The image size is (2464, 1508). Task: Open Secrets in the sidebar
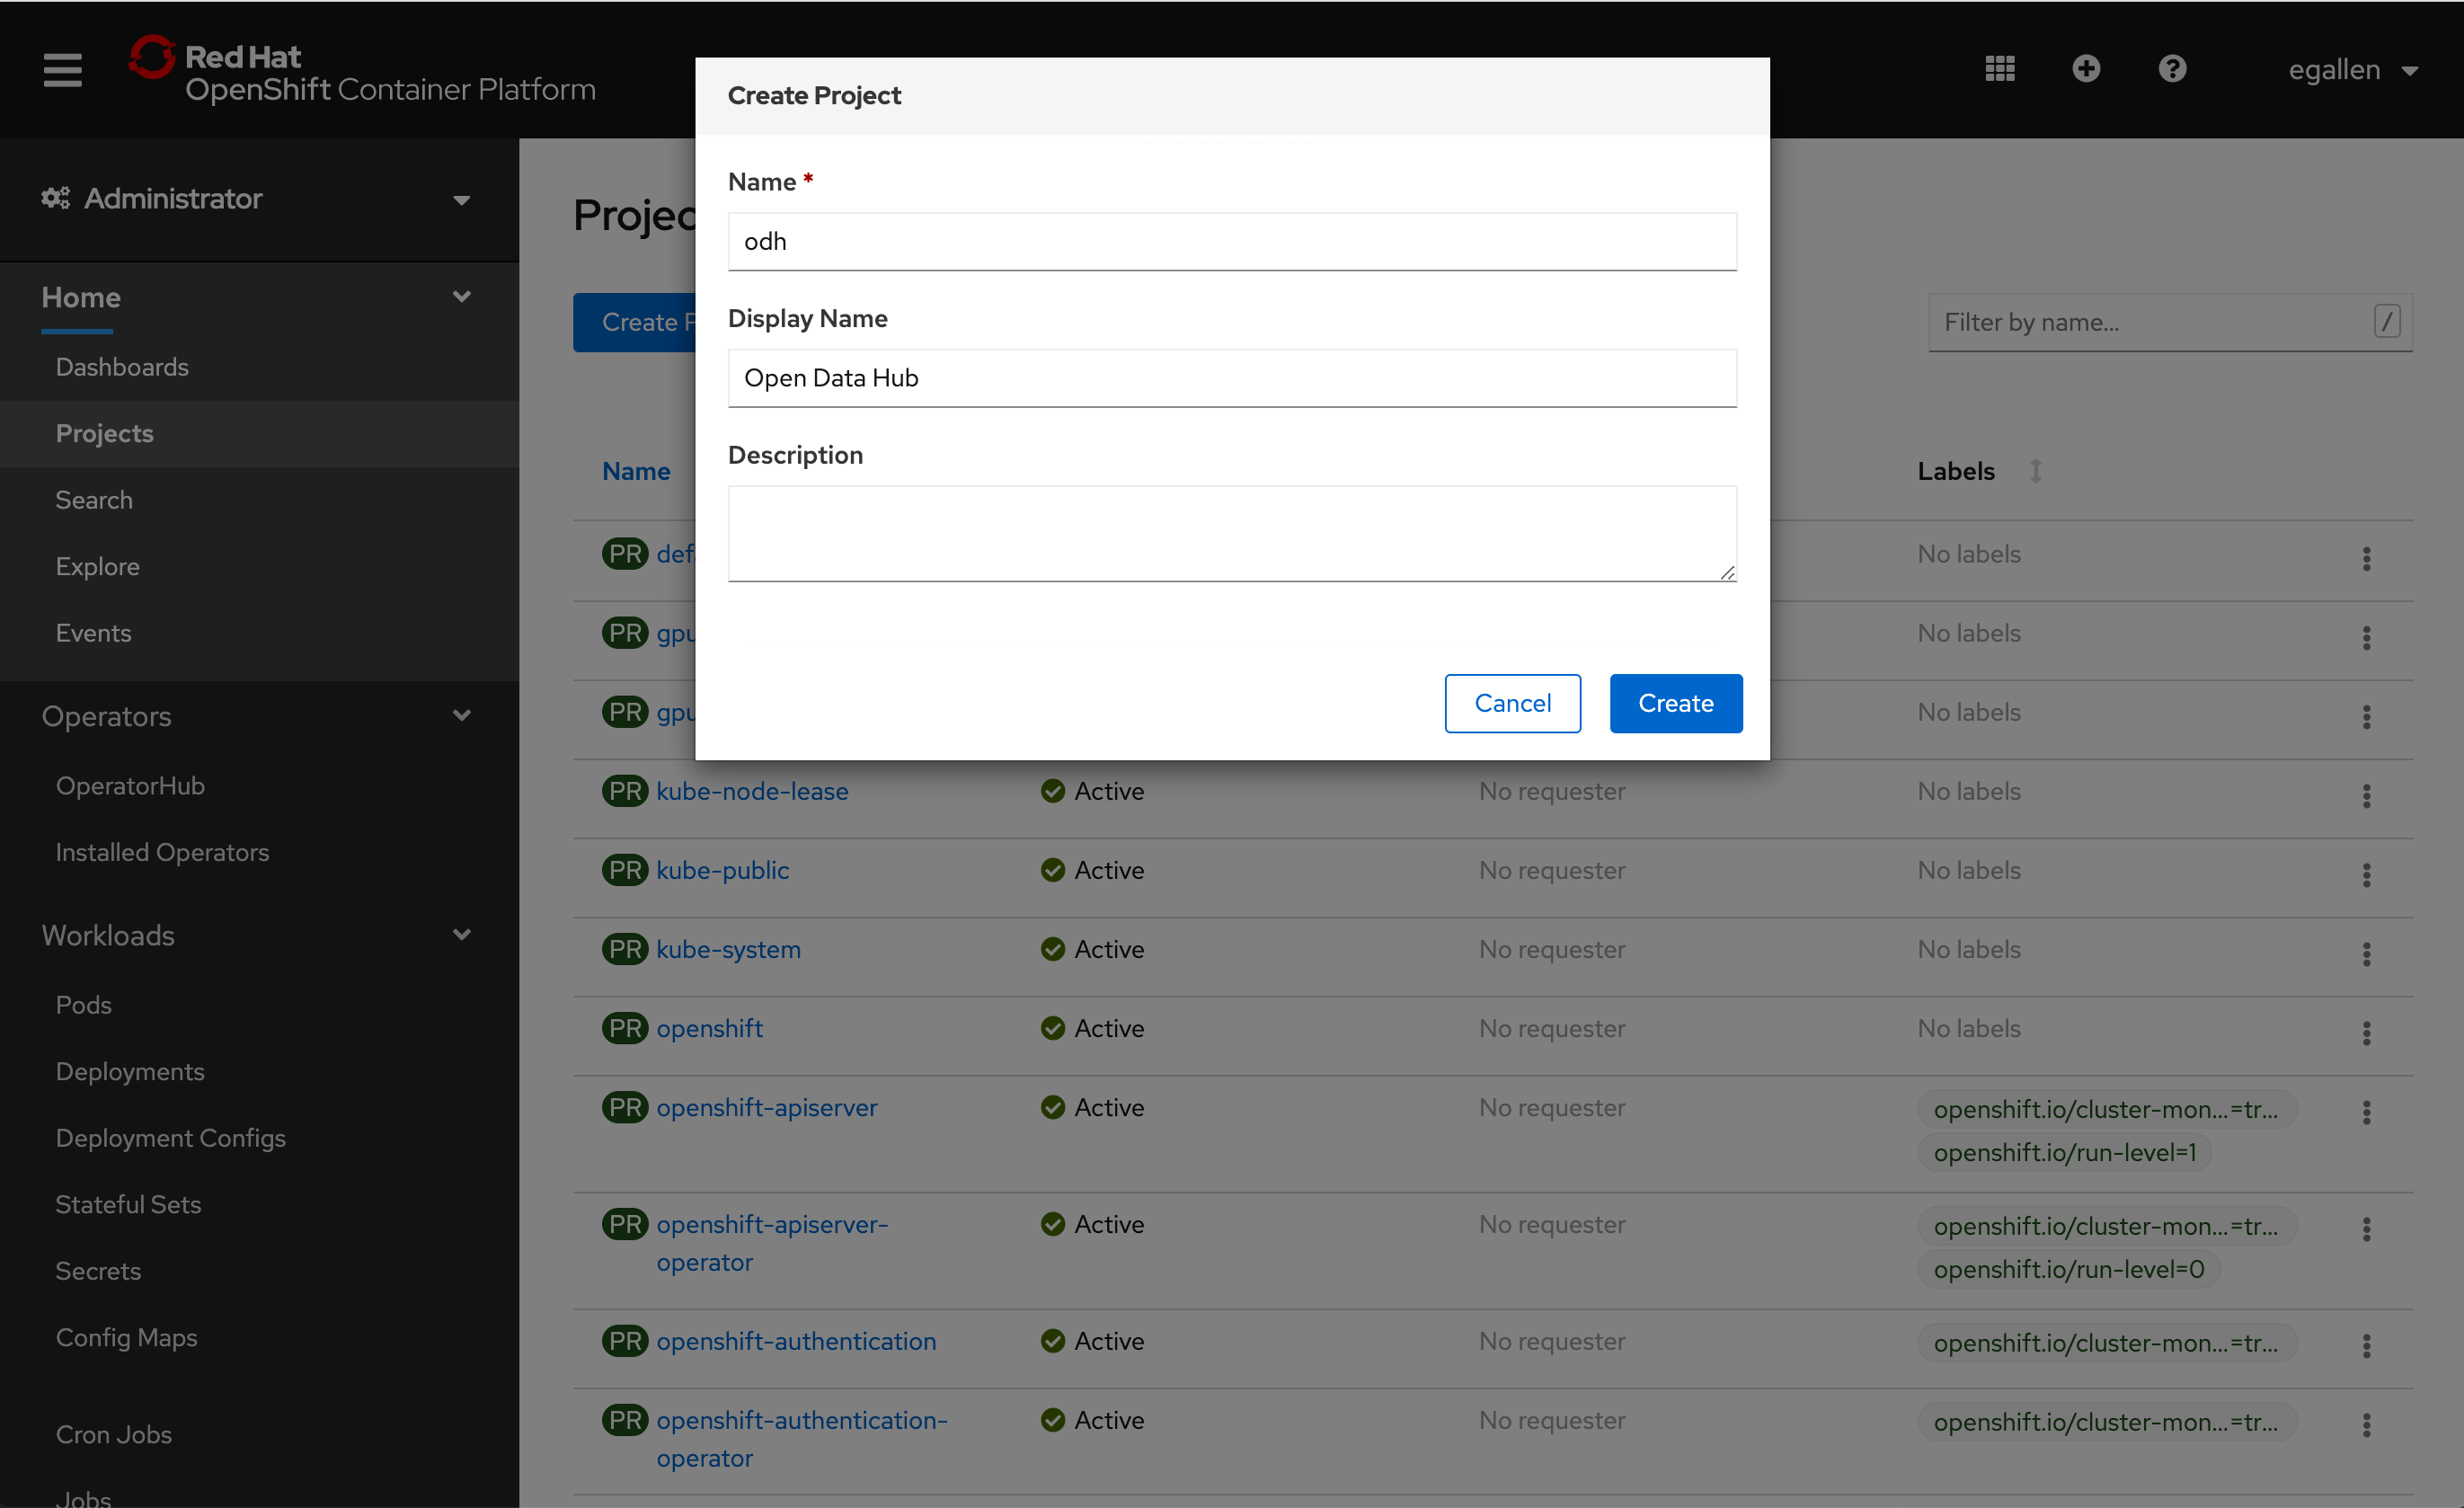(98, 1271)
